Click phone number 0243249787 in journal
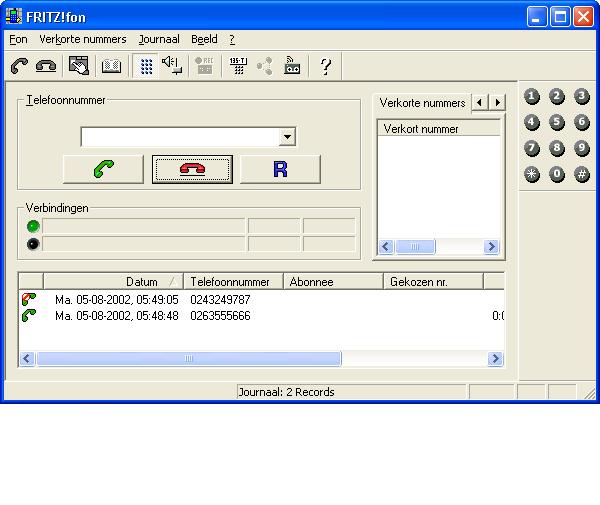The width and height of the screenshot is (600, 505). pyautogui.click(x=220, y=300)
